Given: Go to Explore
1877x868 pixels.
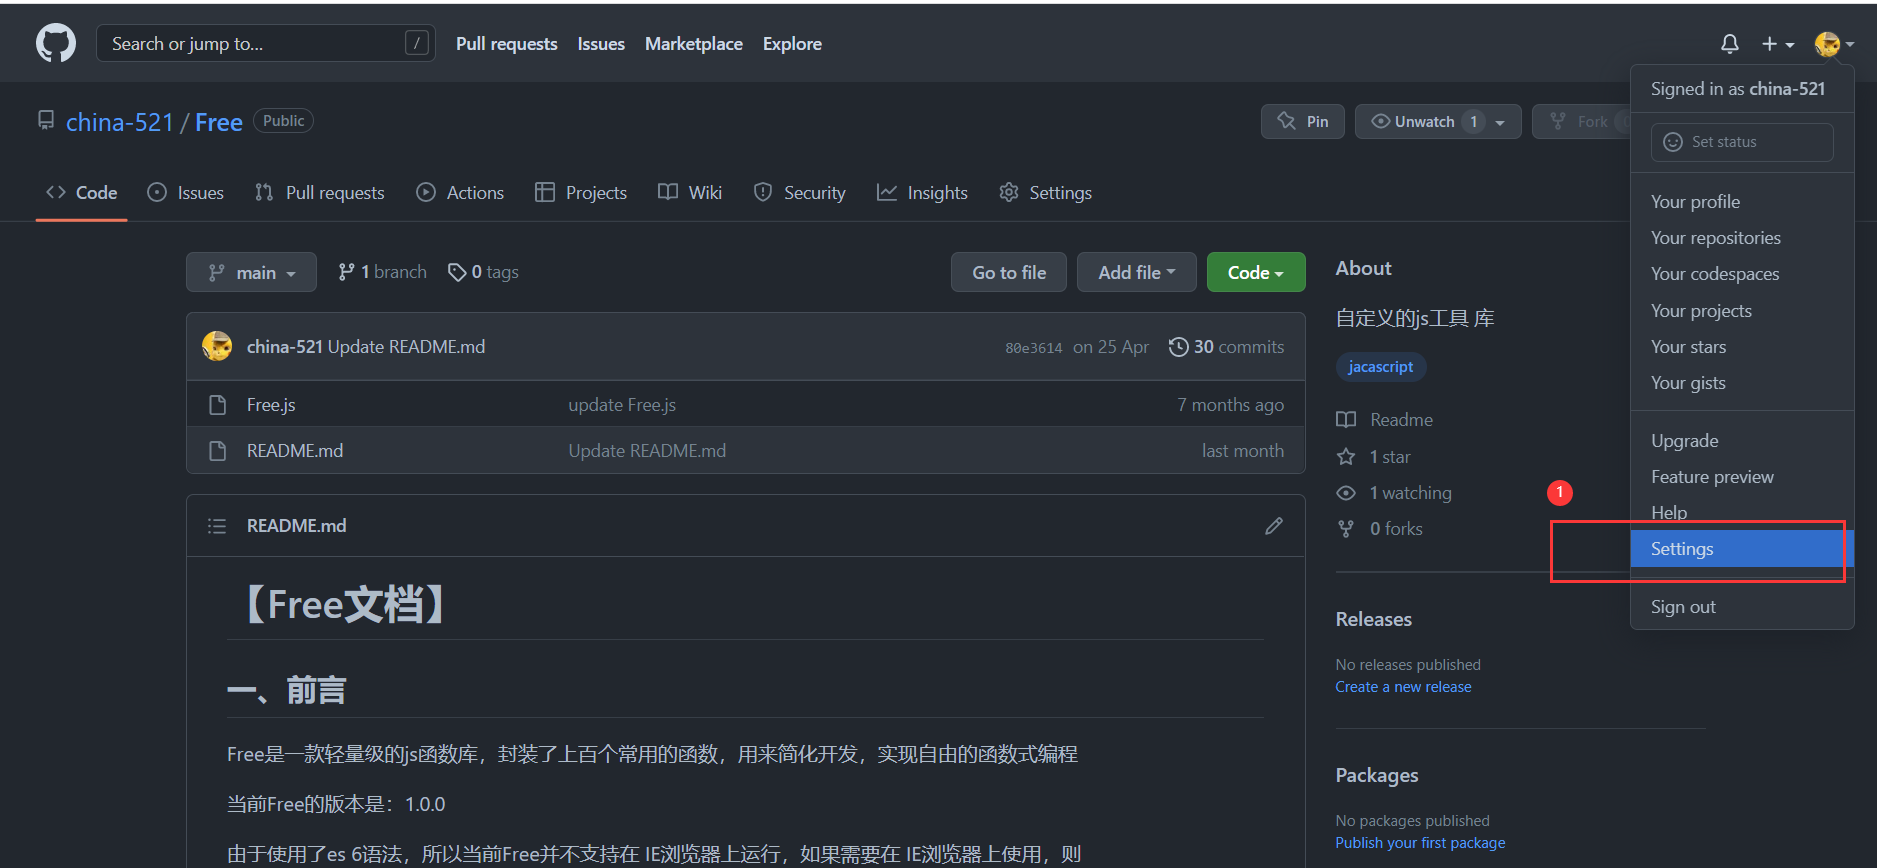Looking at the screenshot, I should click(792, 44).
